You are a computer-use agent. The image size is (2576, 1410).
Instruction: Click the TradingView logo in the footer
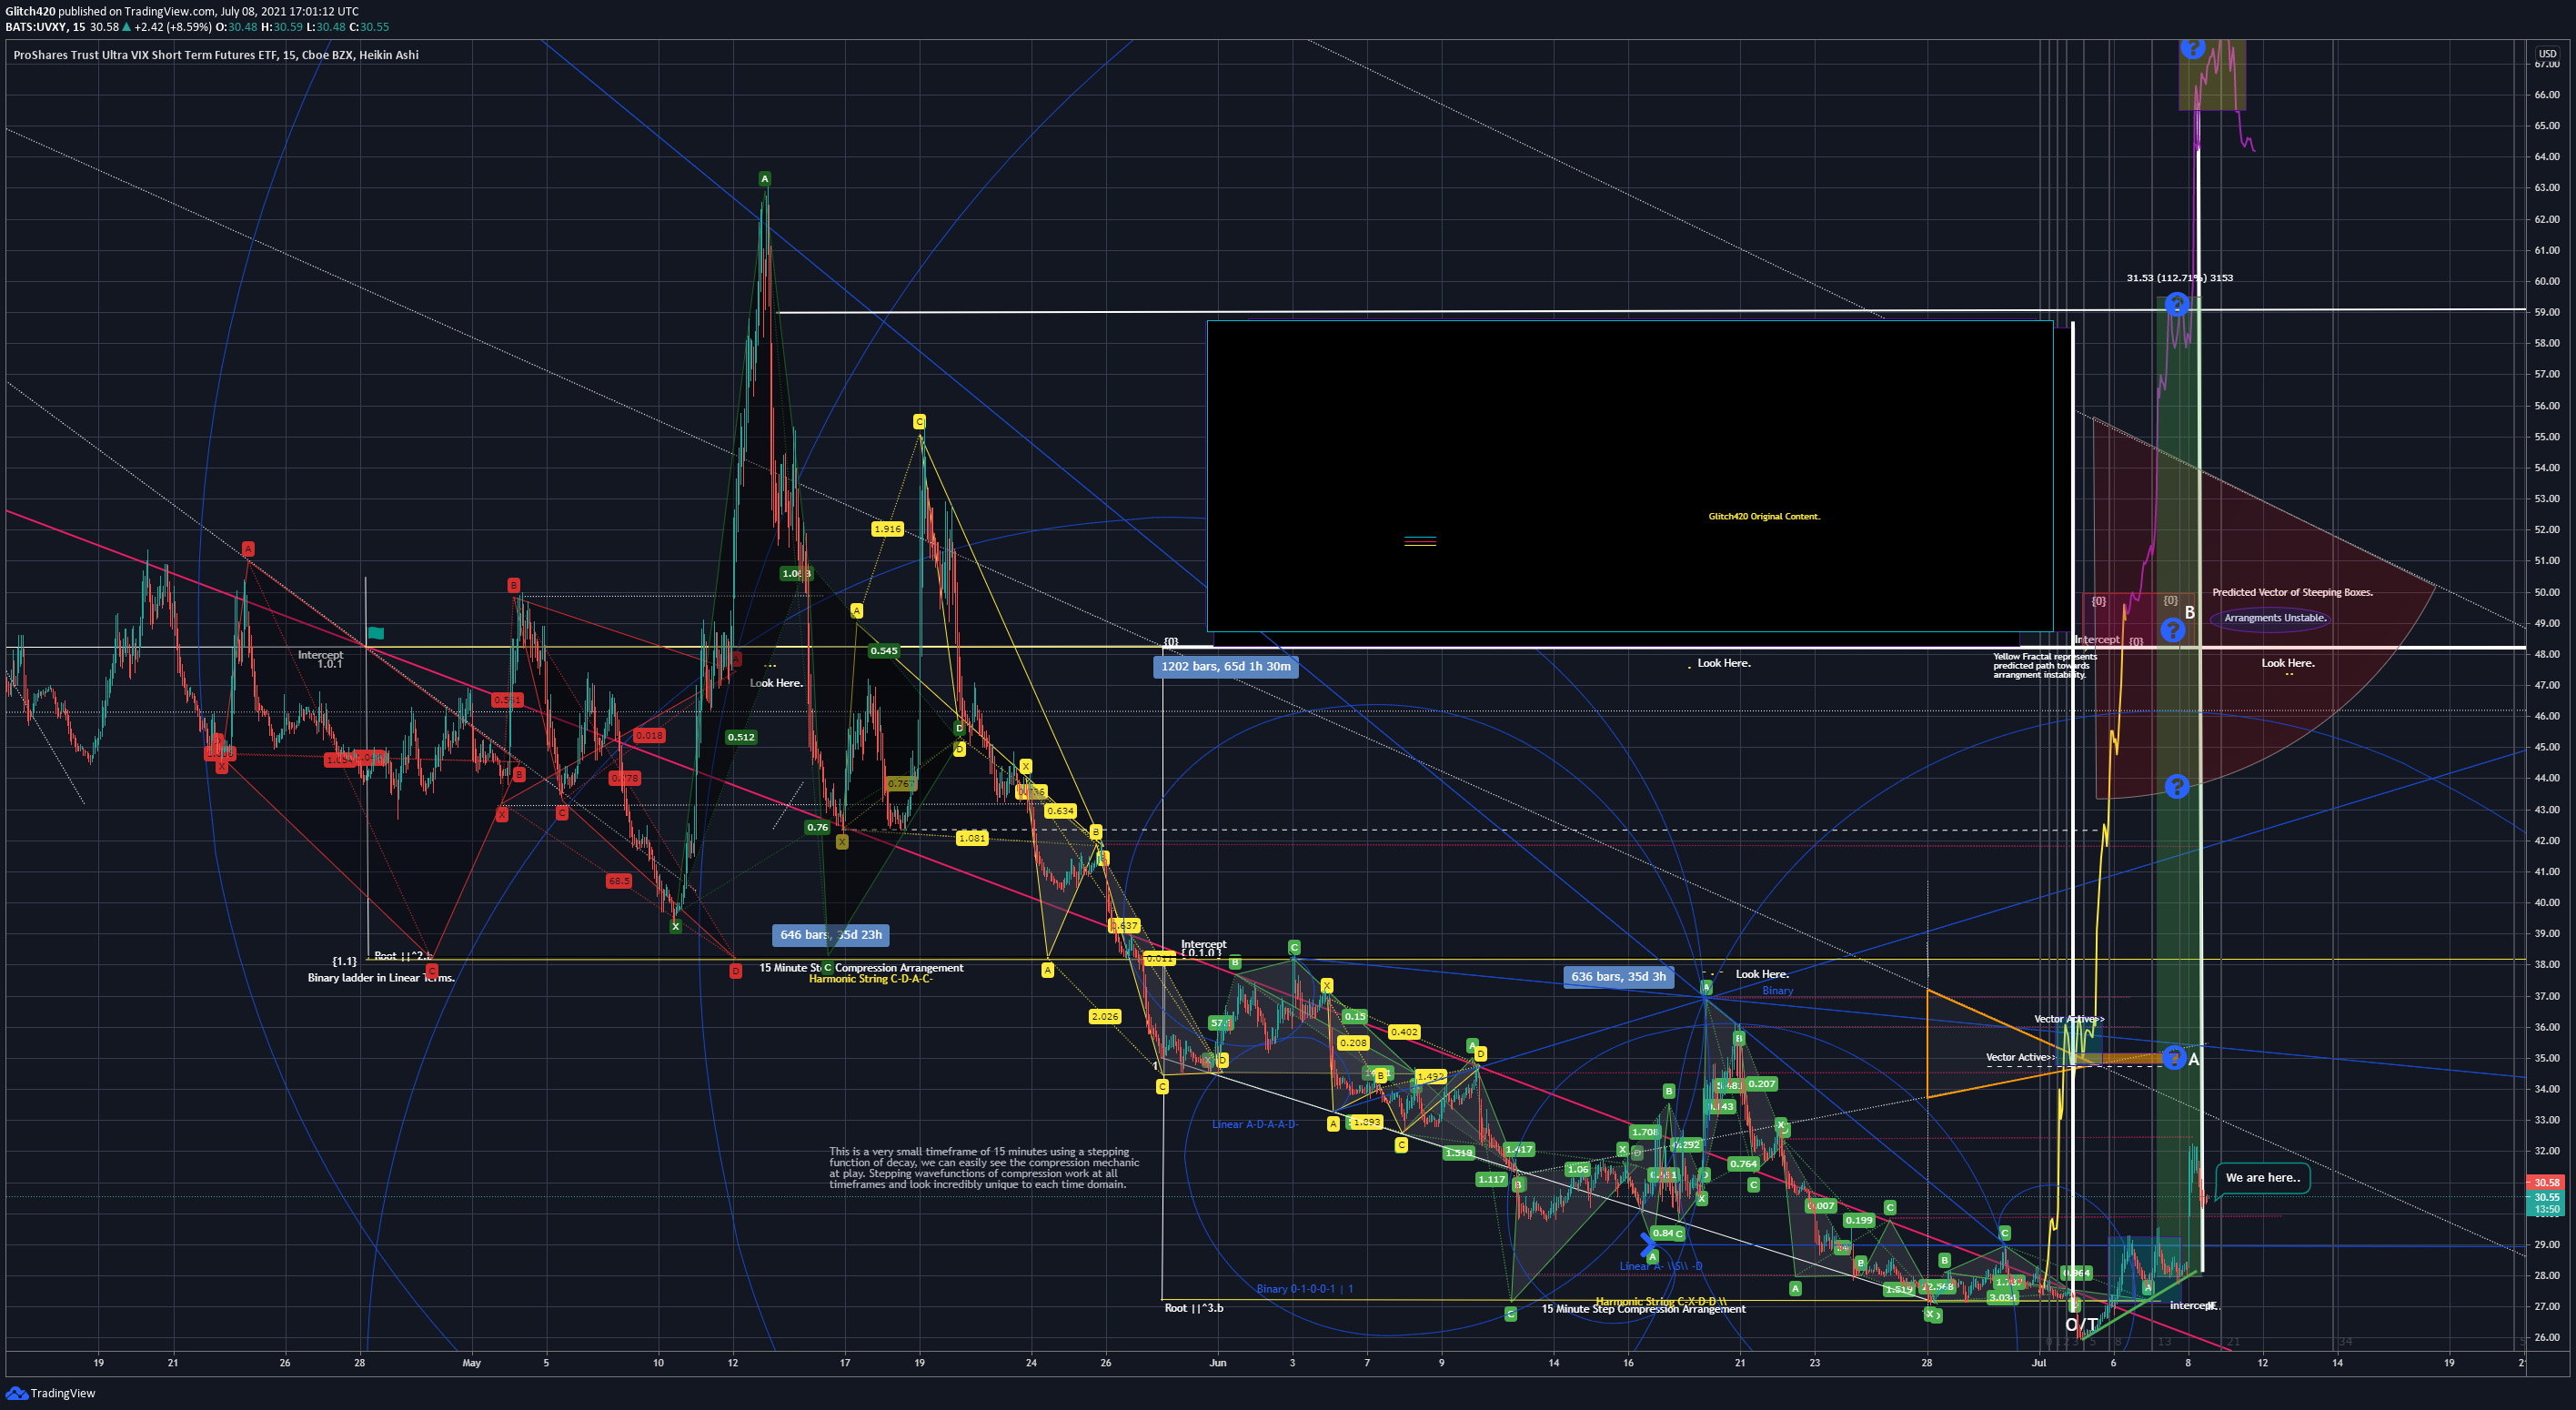coord(50,1393)
